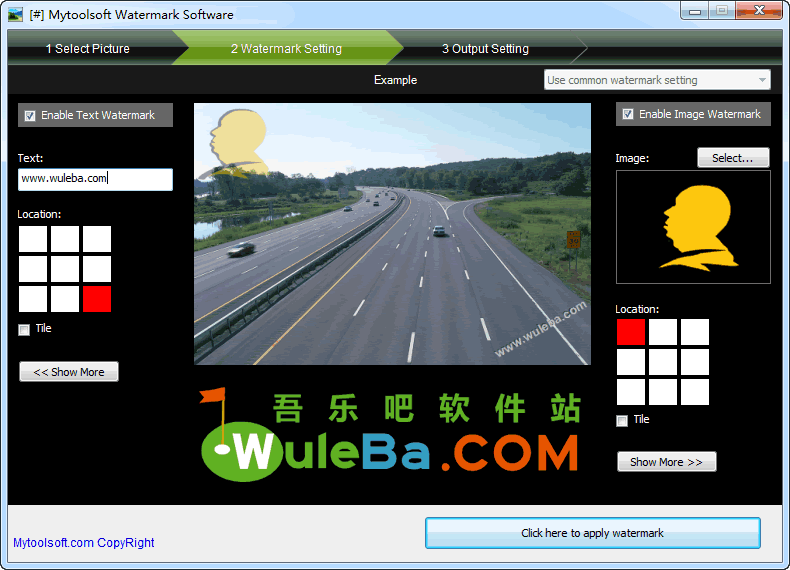Choose the center text watermark location square
Screen dimensions: 790x570
pyautogui.click(x=65, y=269)
